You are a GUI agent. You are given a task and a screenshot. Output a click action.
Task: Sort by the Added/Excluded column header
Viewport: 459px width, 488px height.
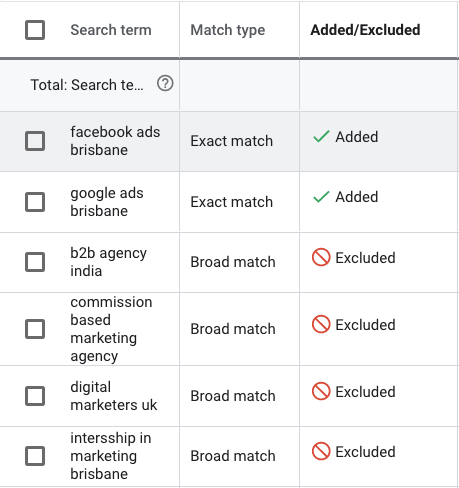tap(365, 30)
